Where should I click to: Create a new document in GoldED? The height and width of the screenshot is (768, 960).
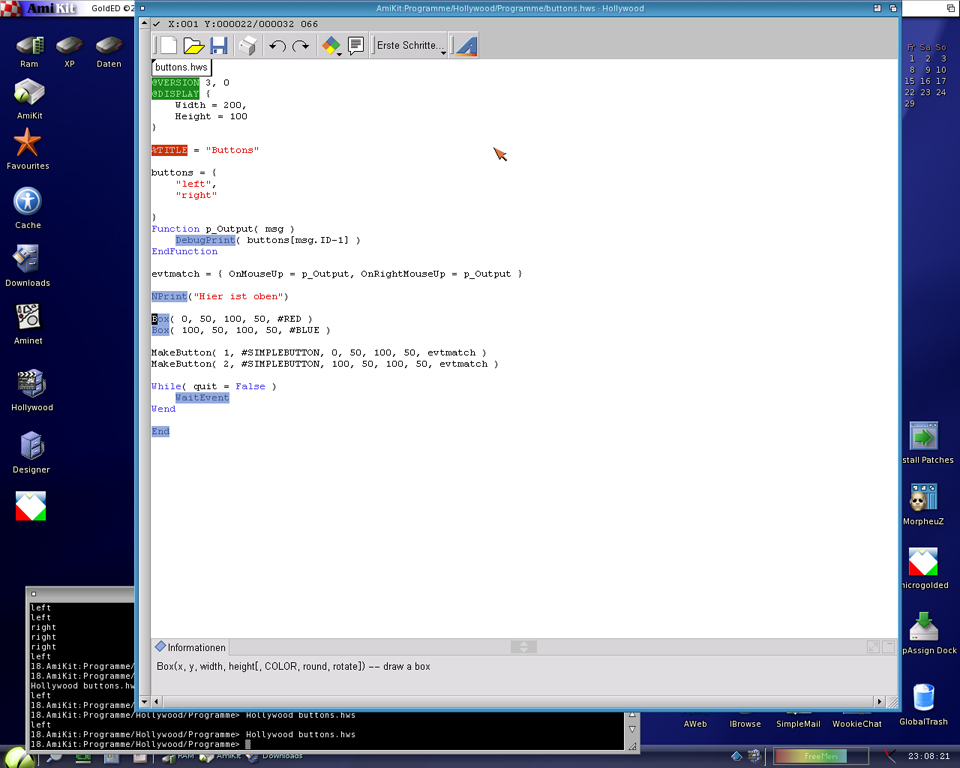click(x=169, y=46)
